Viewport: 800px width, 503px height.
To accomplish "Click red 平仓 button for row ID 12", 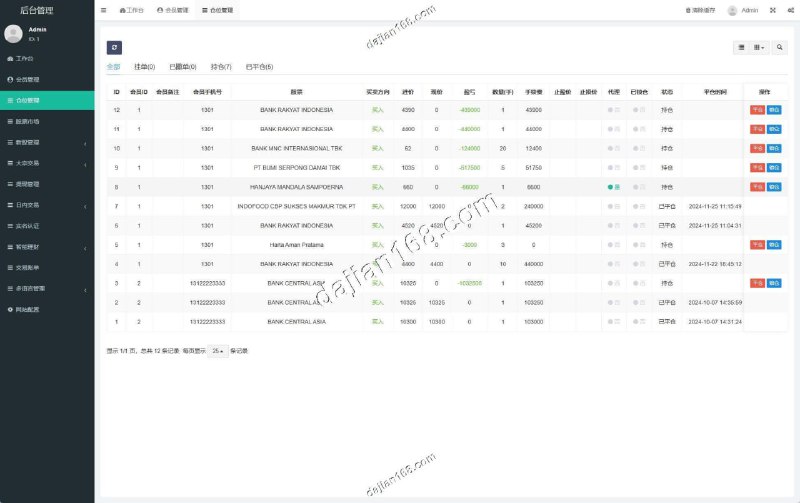I will click(x=757, y=110).
